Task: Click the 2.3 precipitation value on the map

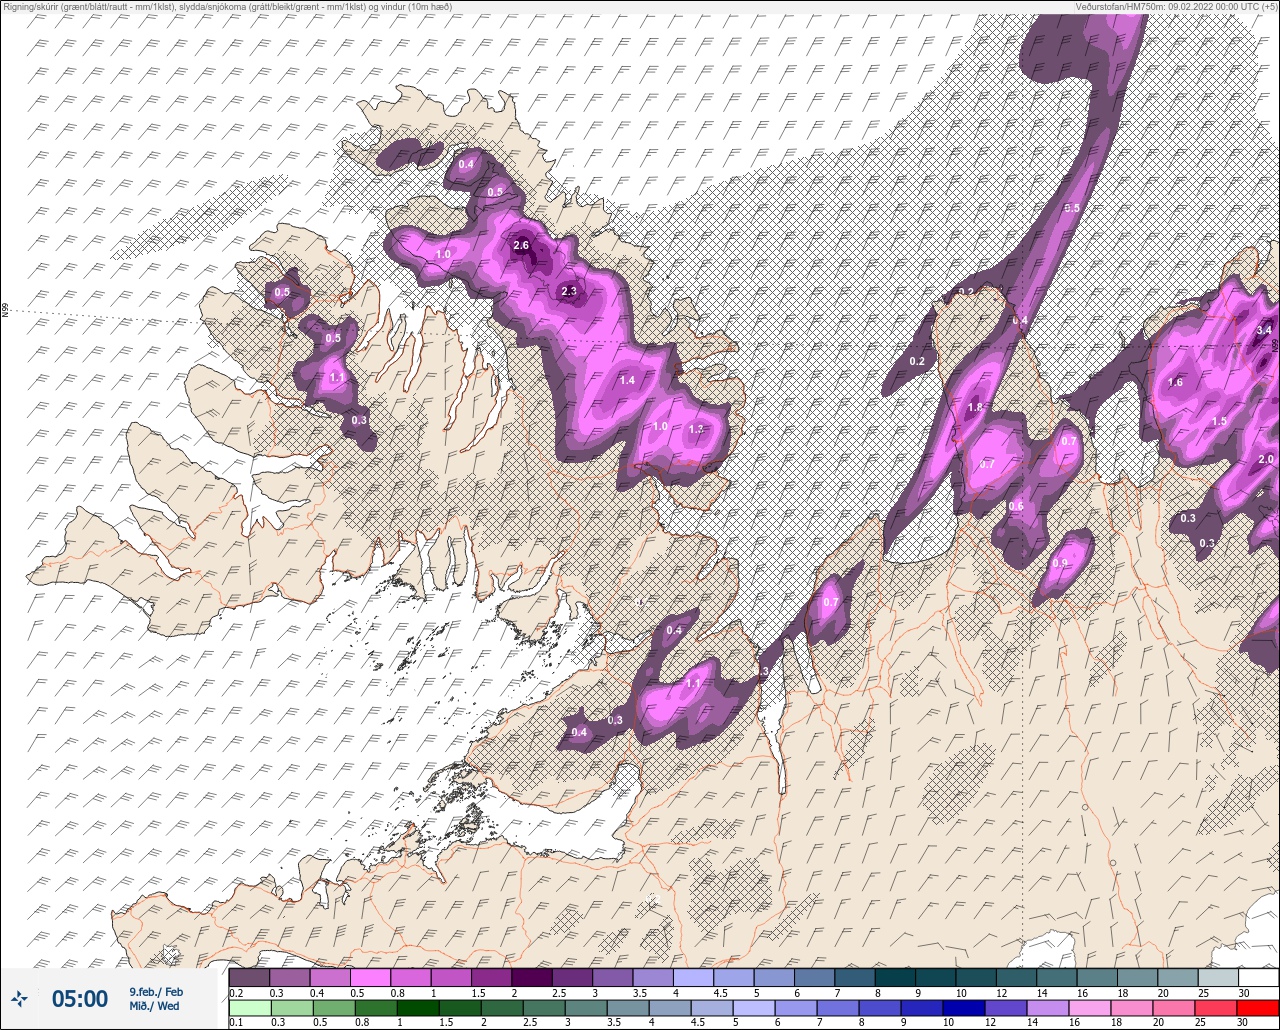Action: point(569,292)
